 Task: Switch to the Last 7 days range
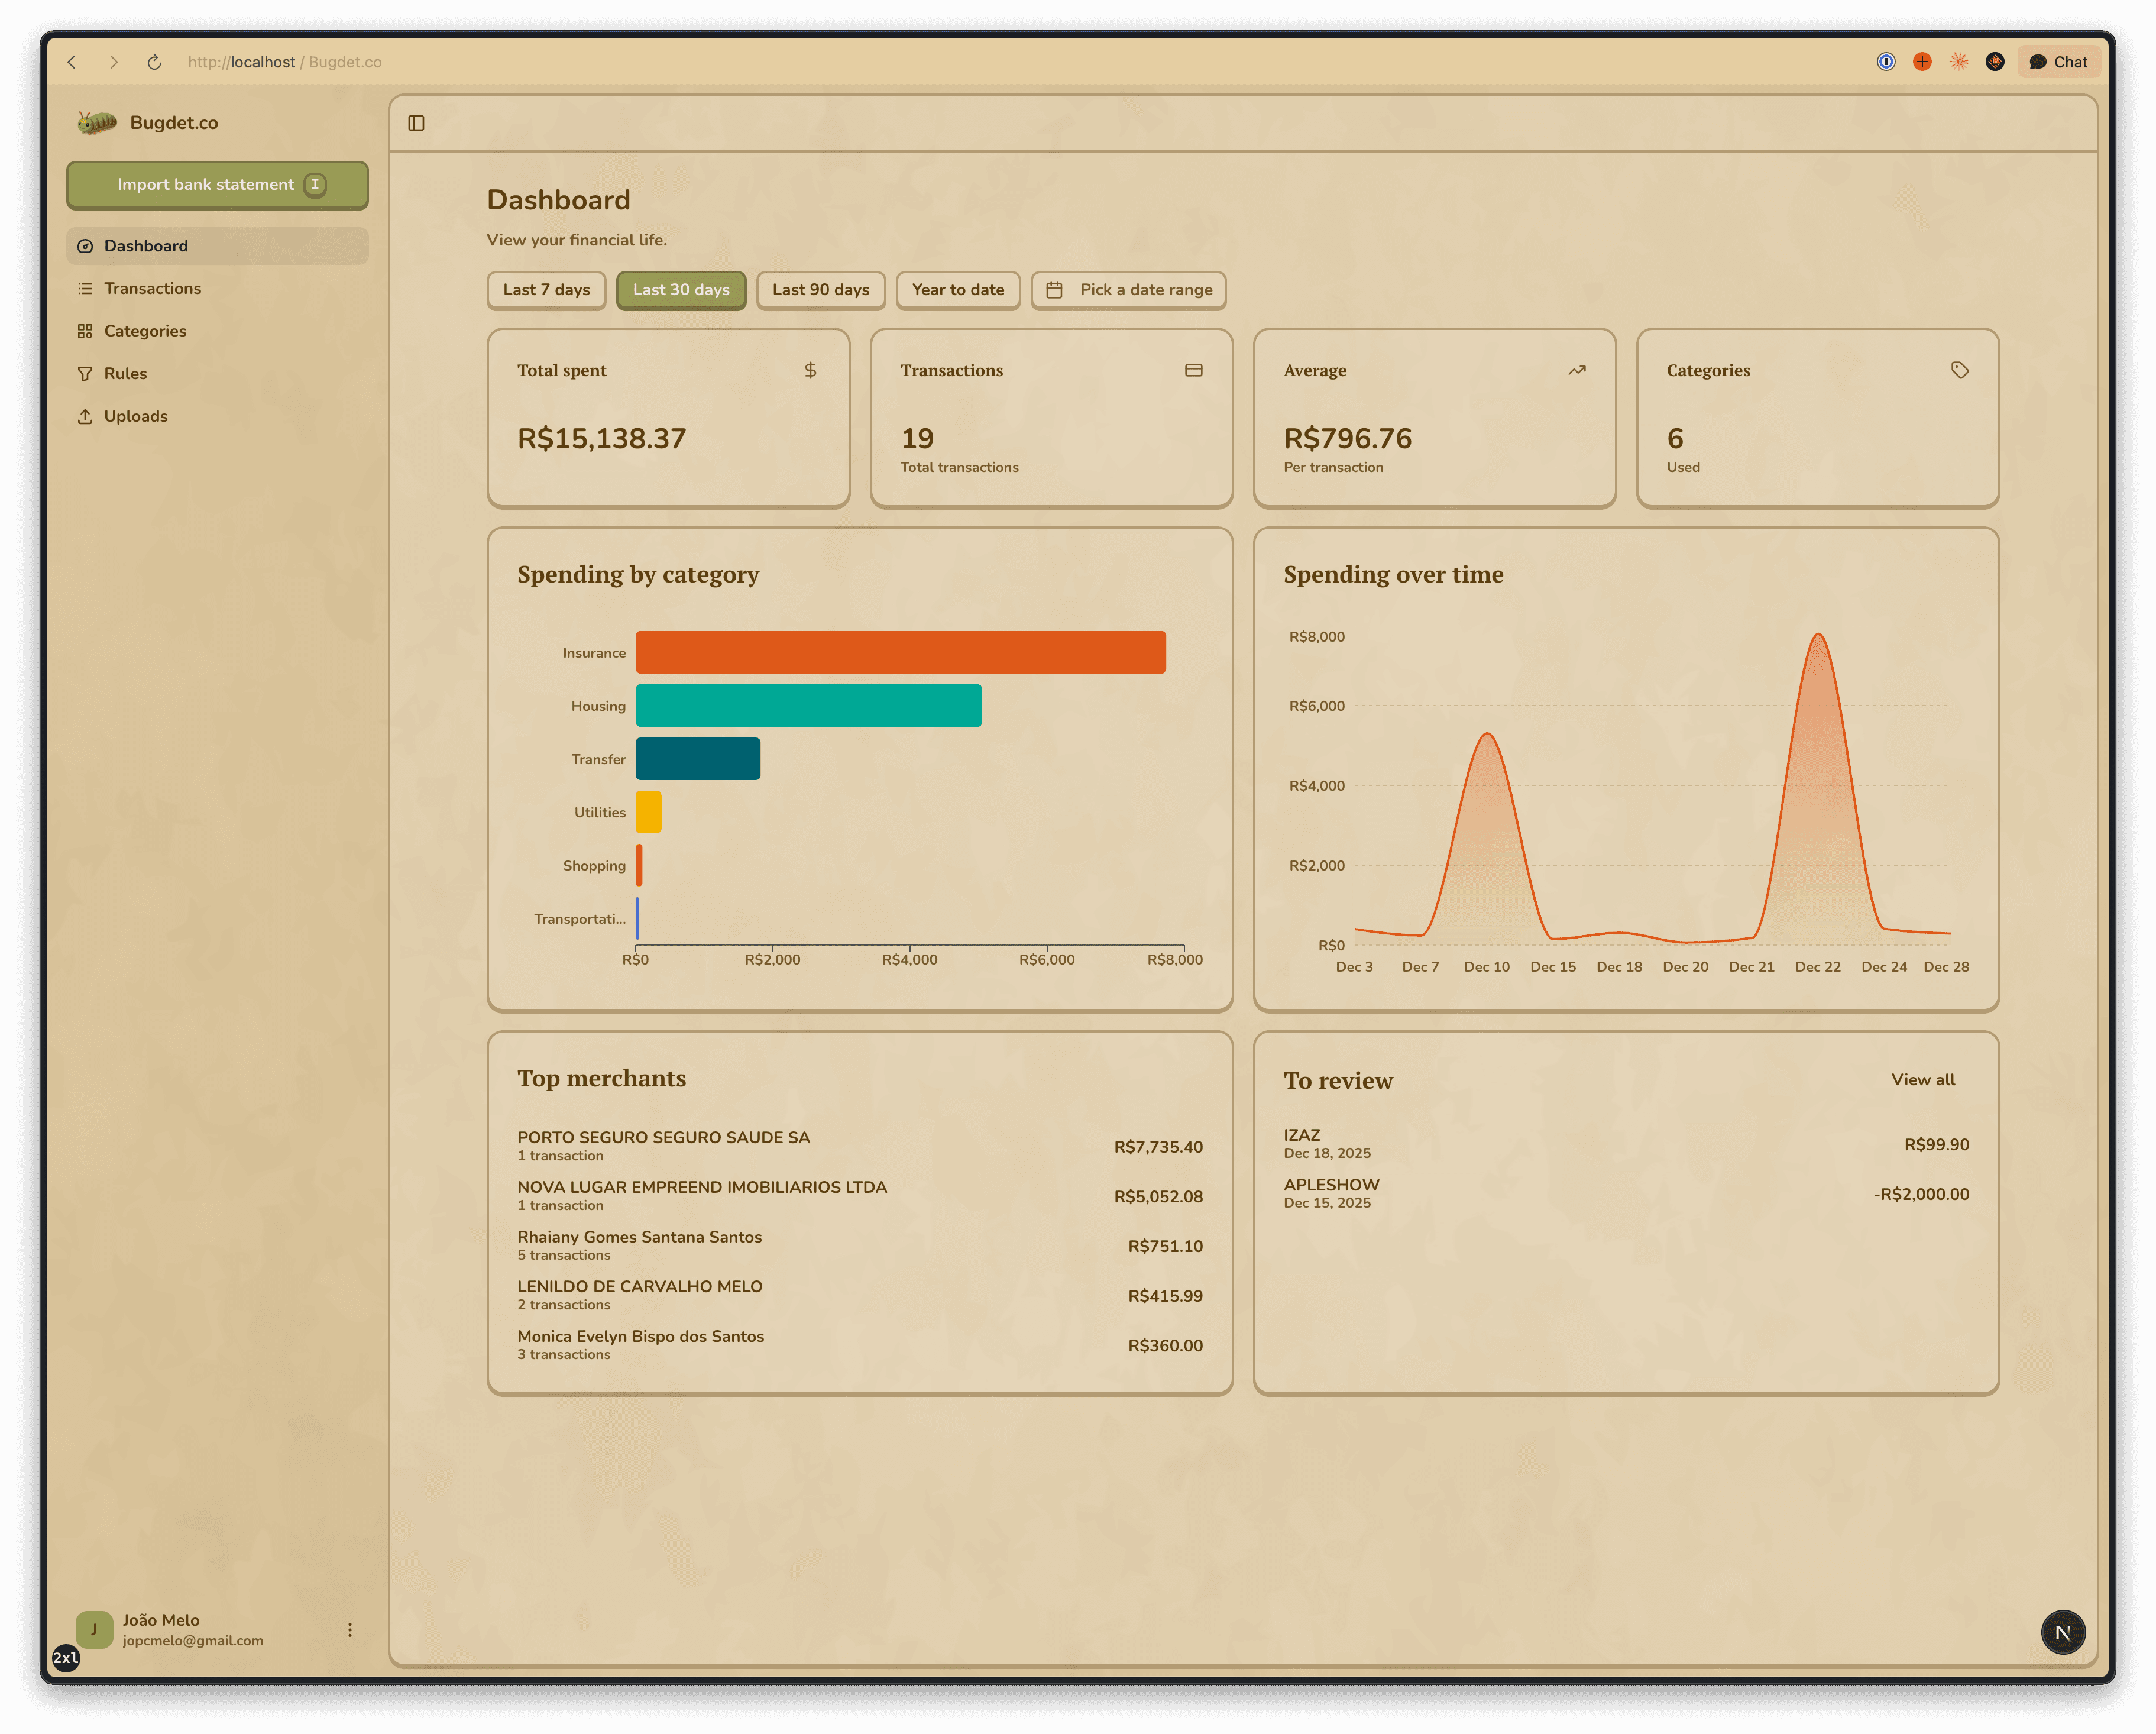pyautogui.click(x=546, y=290)
